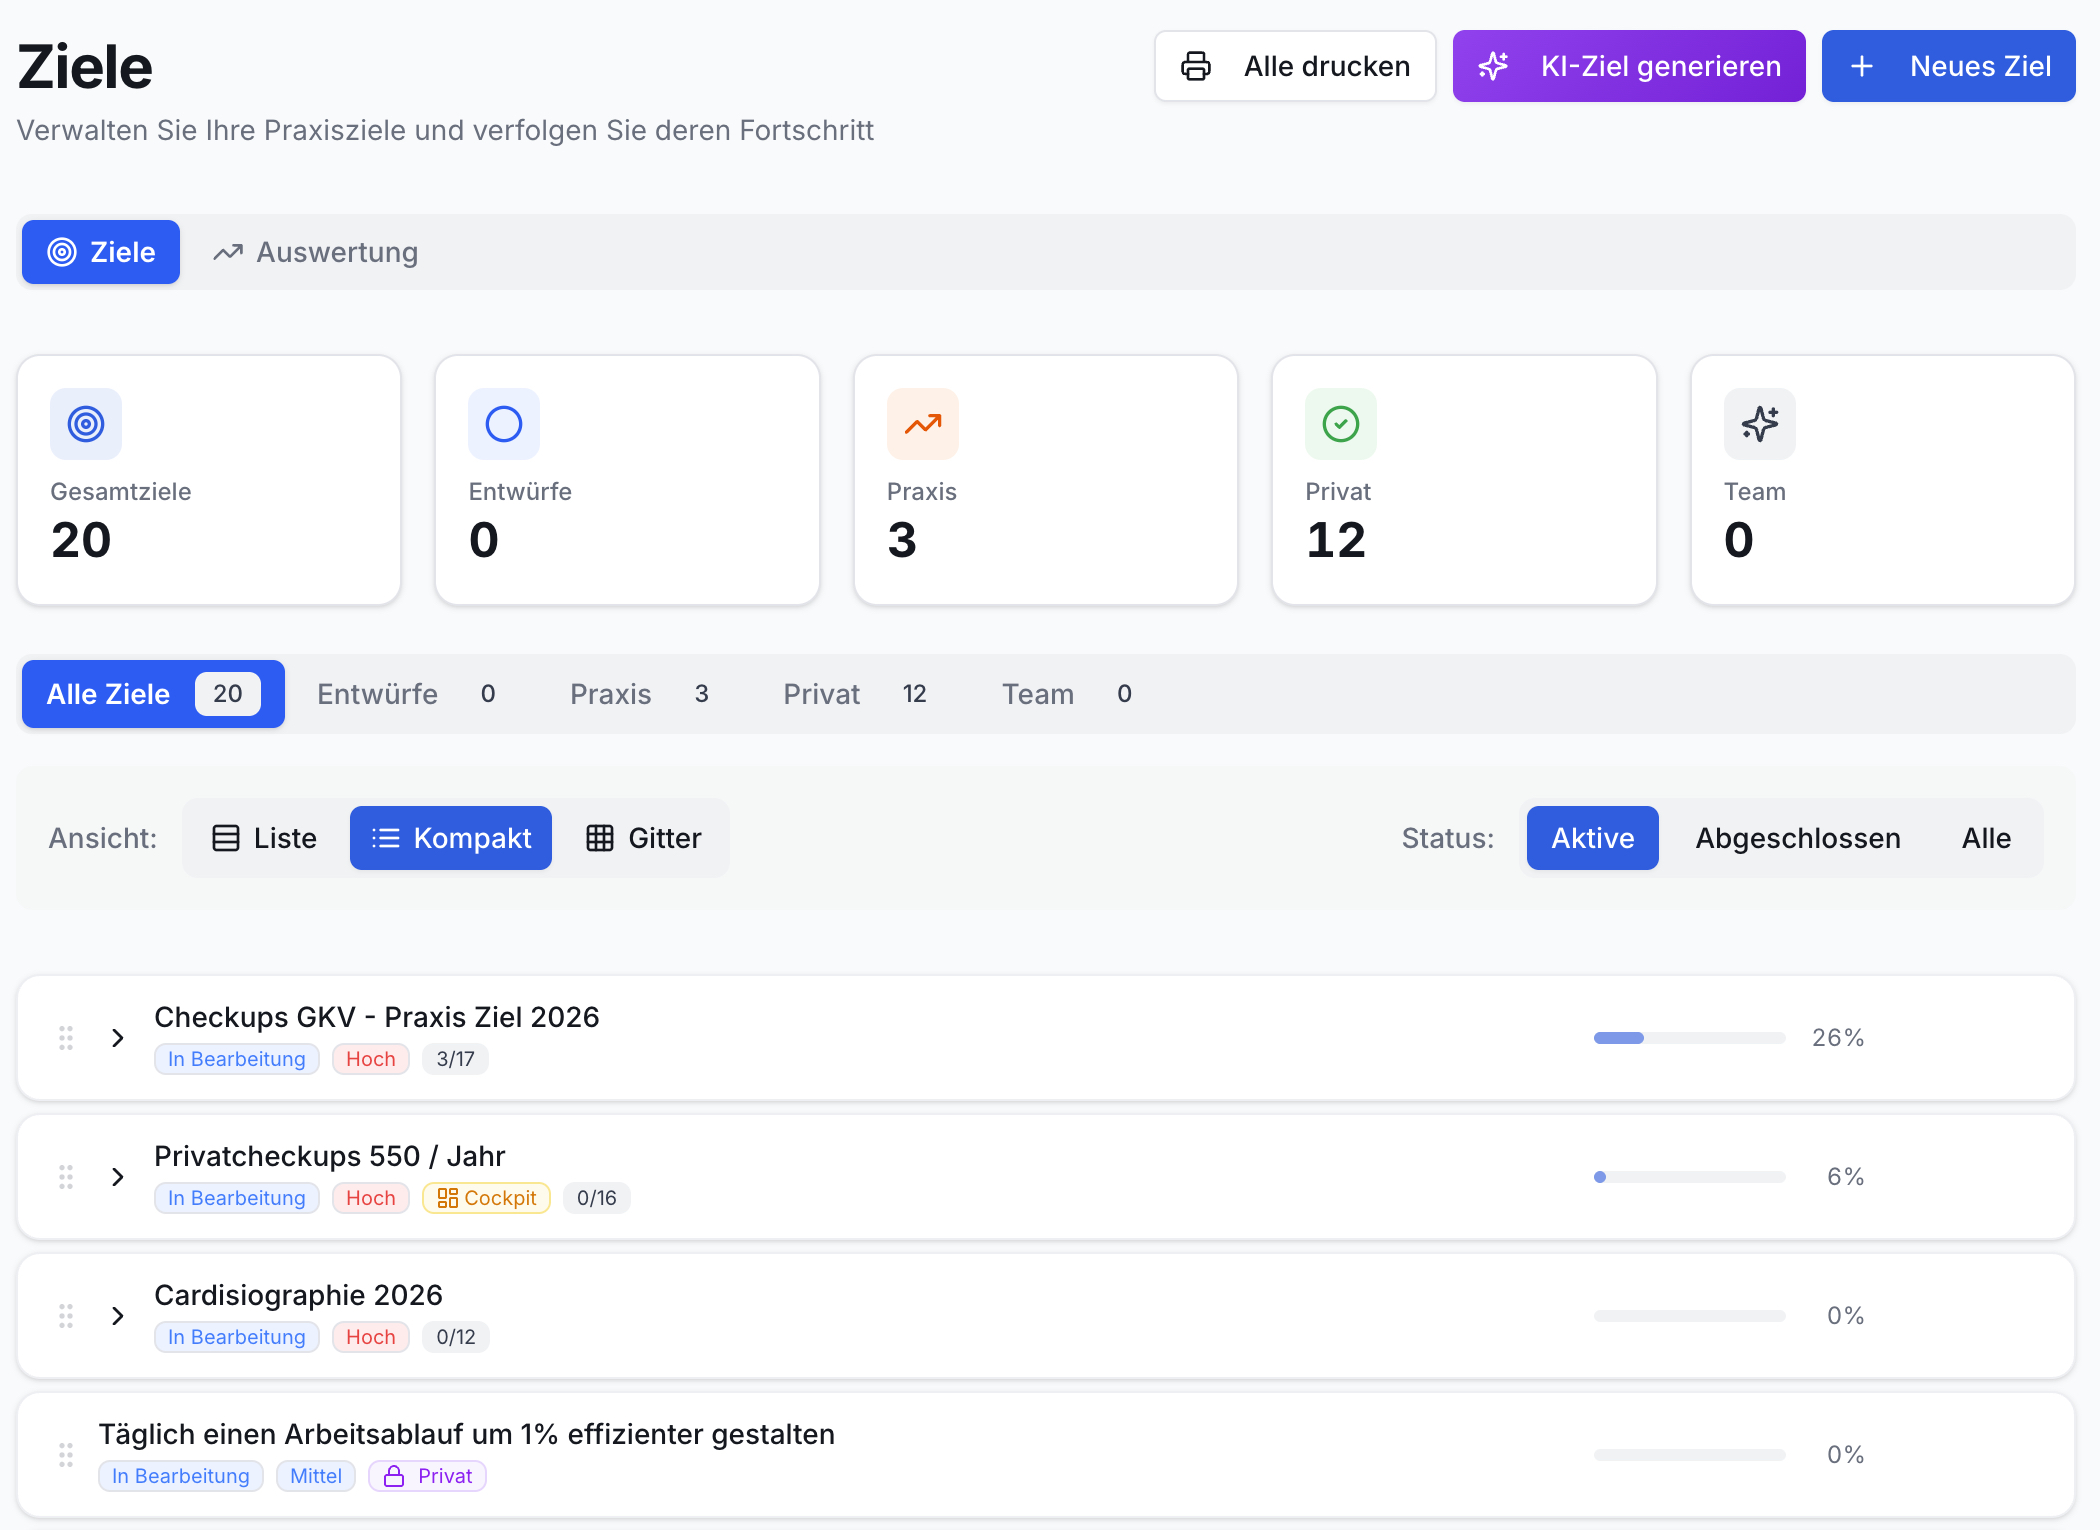The height and width of the screenshot is (1530, 2100).
Task: Expand the Privatcheckups 550 / Jahr goal
Action: 118,1177
